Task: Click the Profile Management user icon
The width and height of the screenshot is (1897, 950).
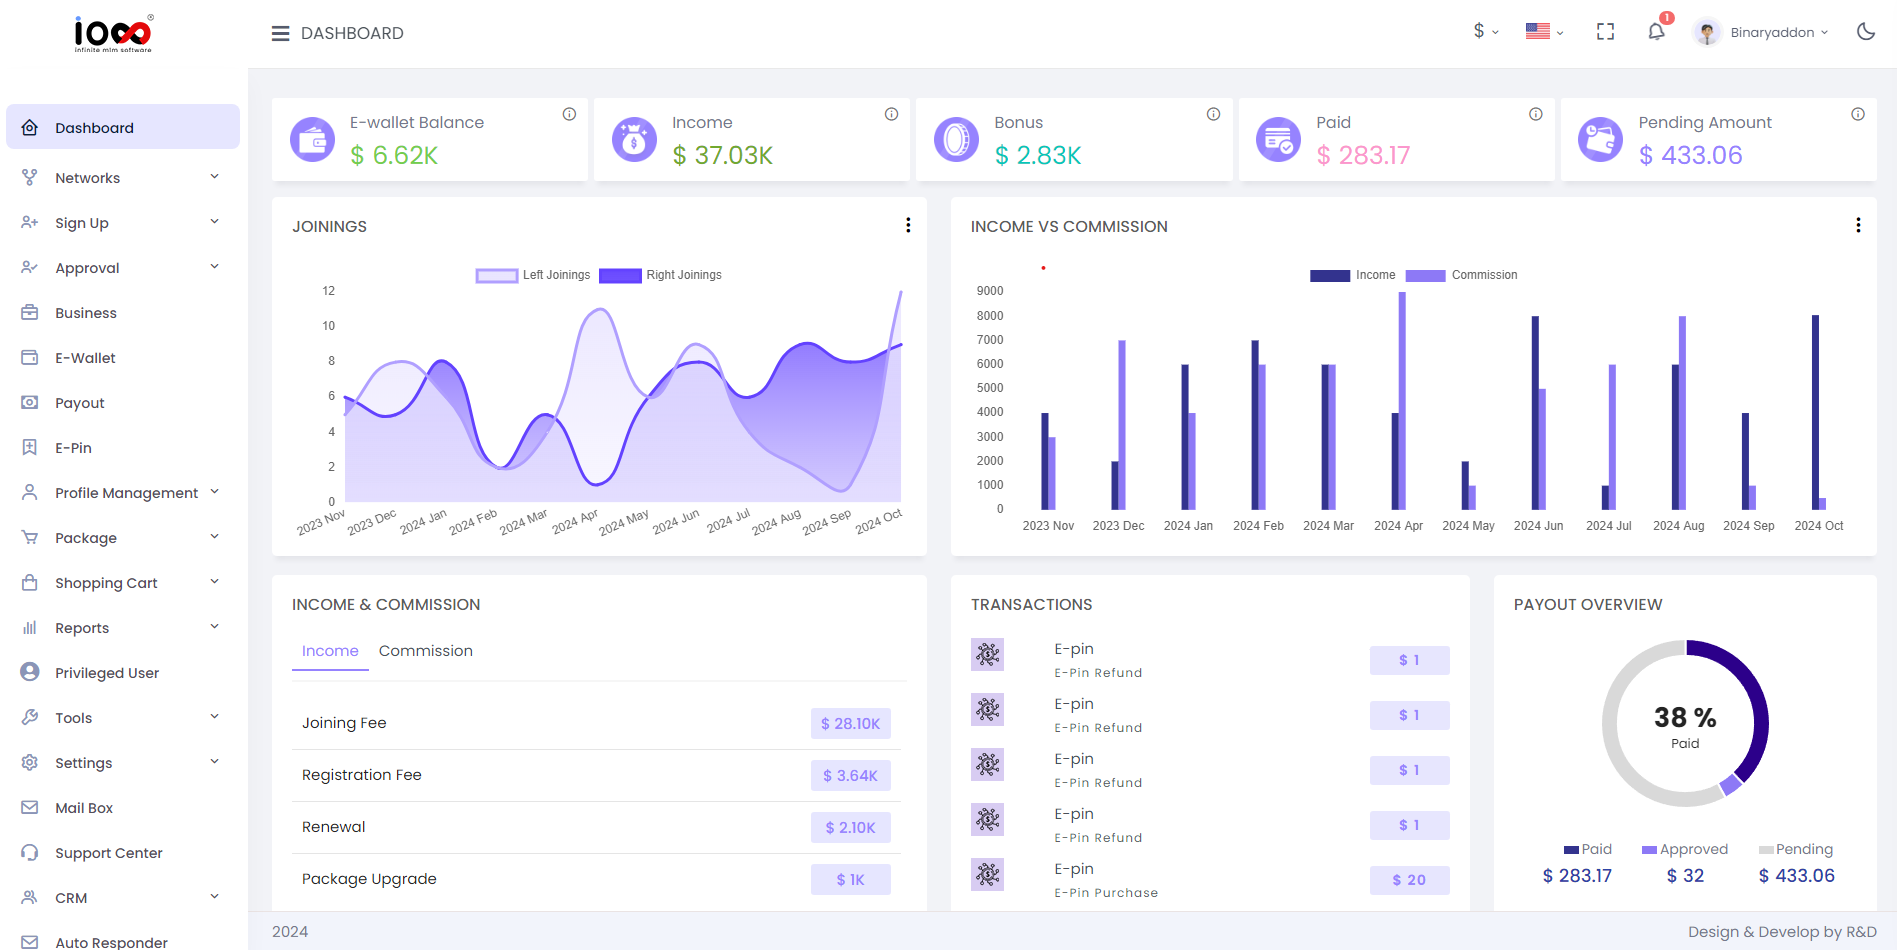Action: tap(30, 492)
